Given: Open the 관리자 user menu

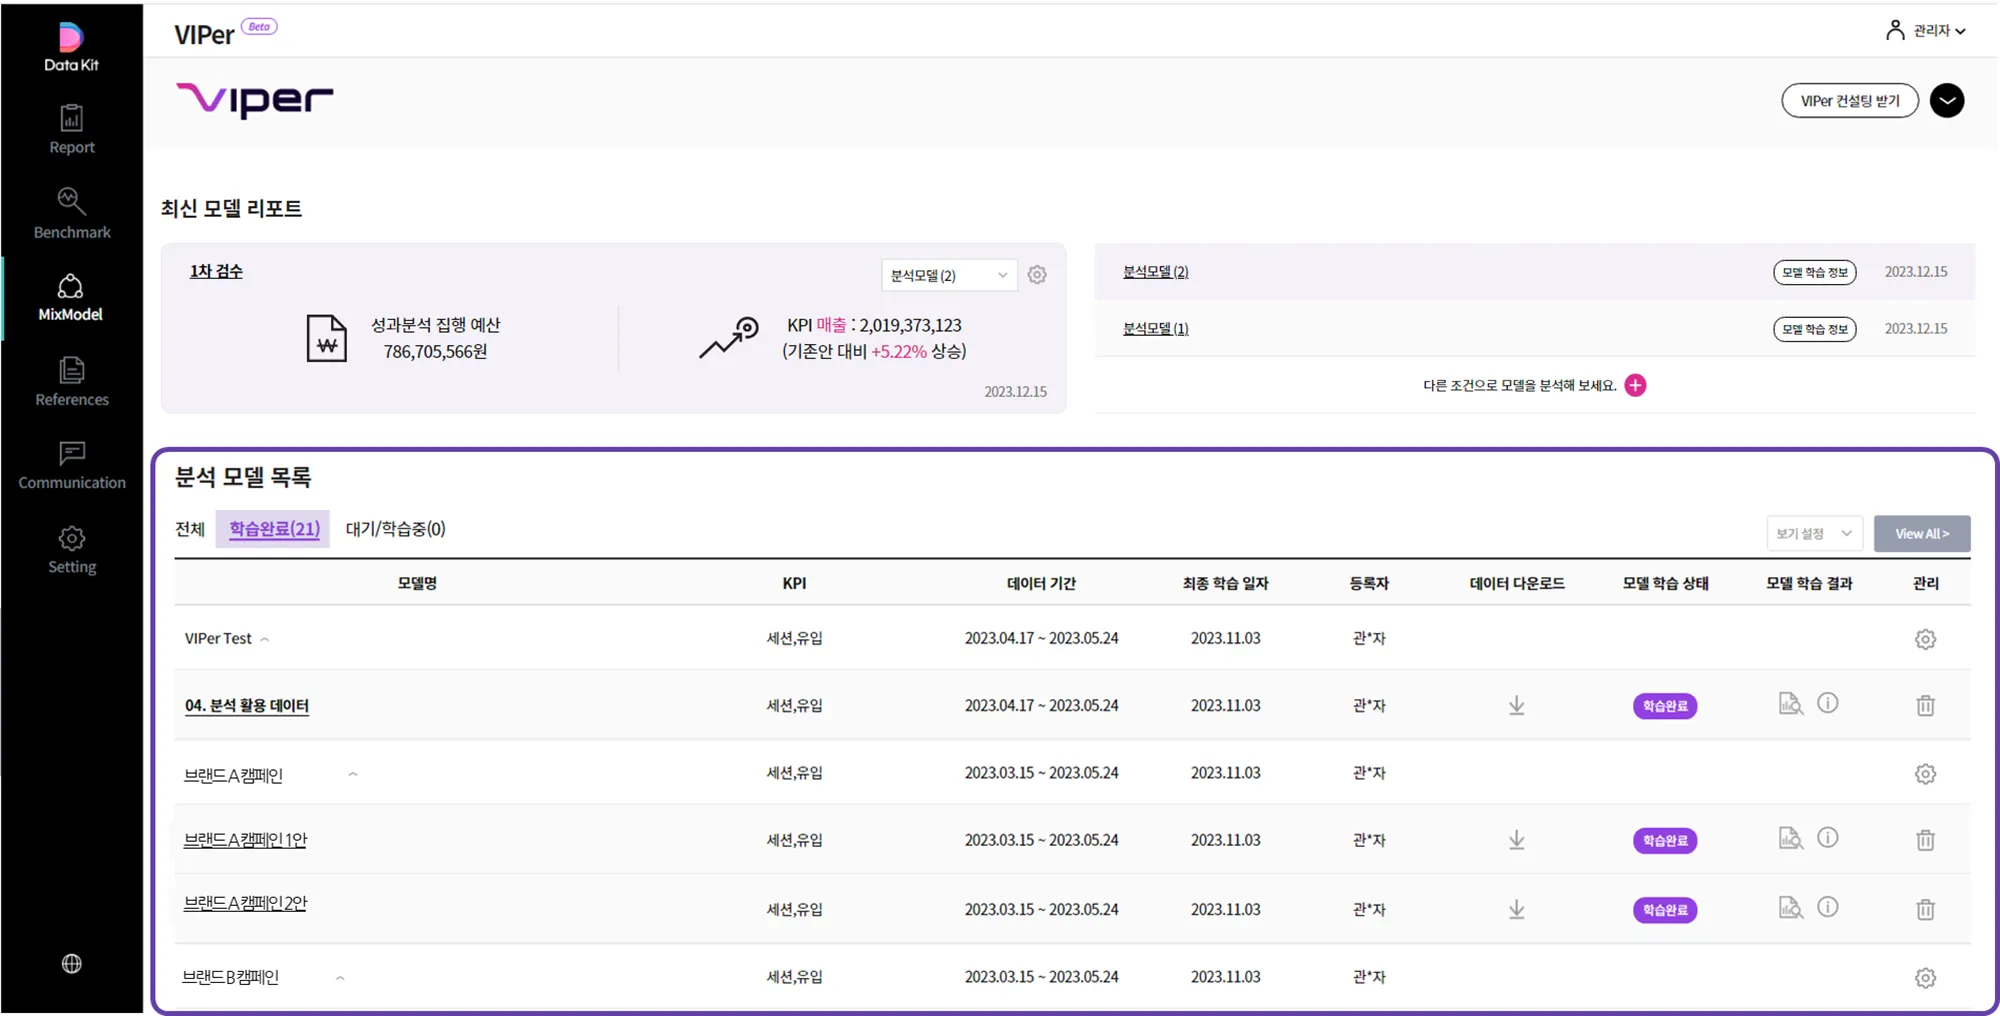Looking at the screenshot, I should point(1926,31).
